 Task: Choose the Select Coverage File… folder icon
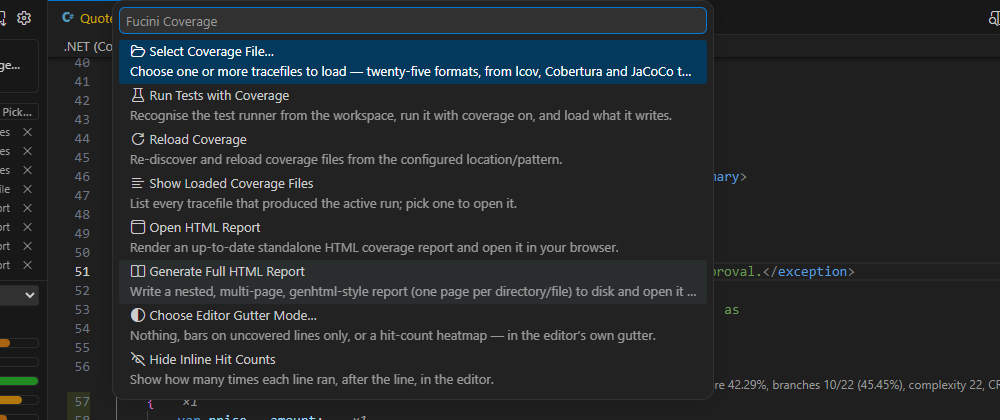[138, 52]
